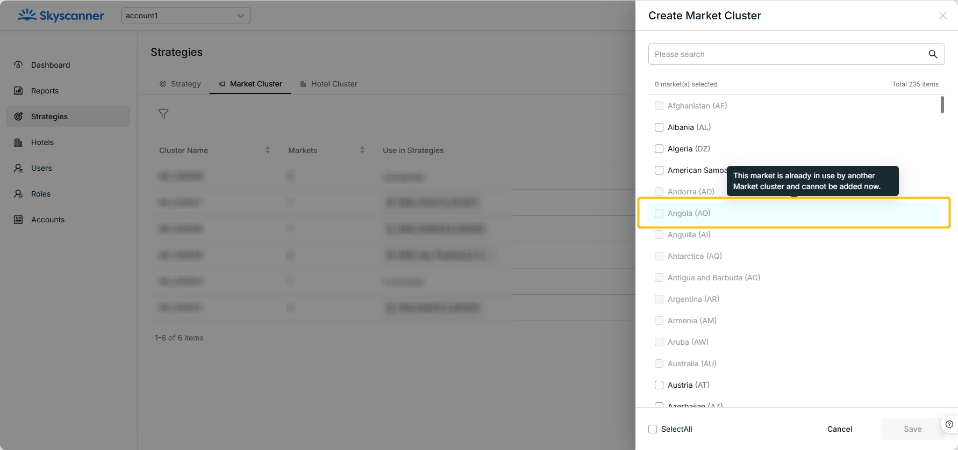Open the filter funnel icon
The width and height of the screenshot is (958, 450).
(163, 114)
